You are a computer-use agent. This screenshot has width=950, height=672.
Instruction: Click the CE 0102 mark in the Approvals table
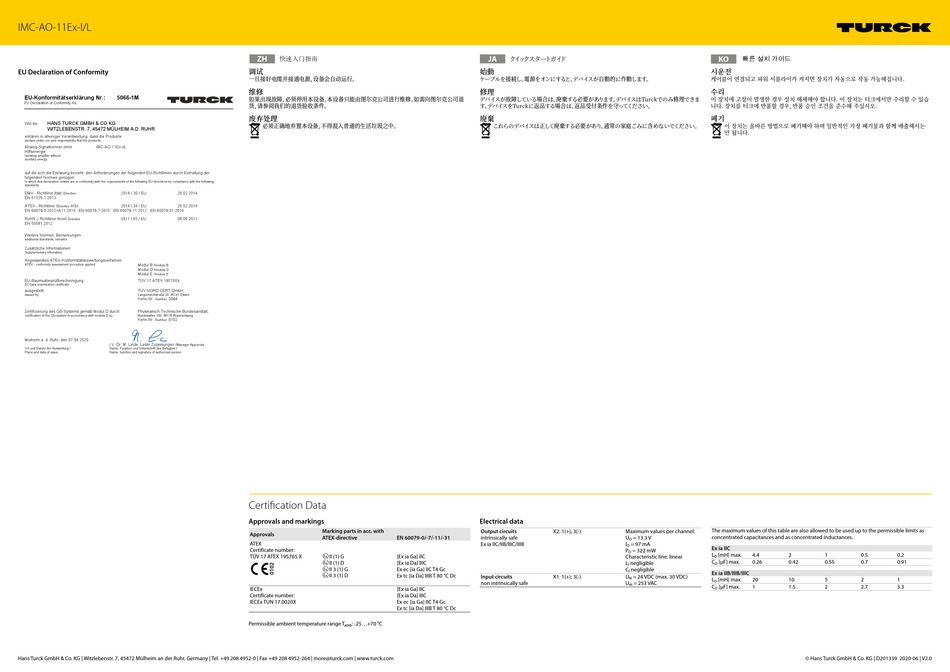point(262,568)
